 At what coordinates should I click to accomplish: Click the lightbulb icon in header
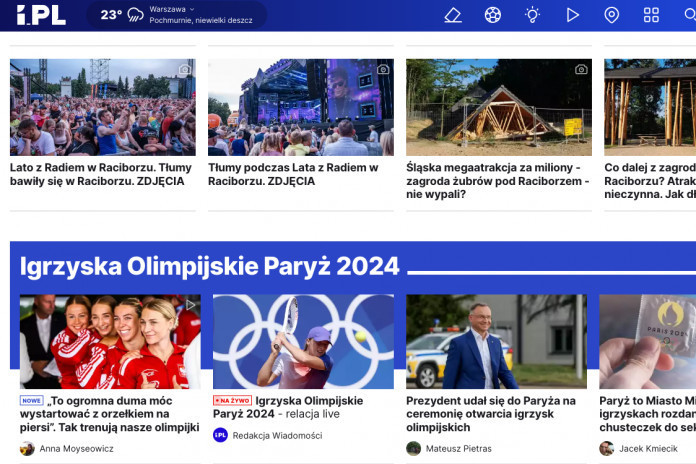pos(533,15)
